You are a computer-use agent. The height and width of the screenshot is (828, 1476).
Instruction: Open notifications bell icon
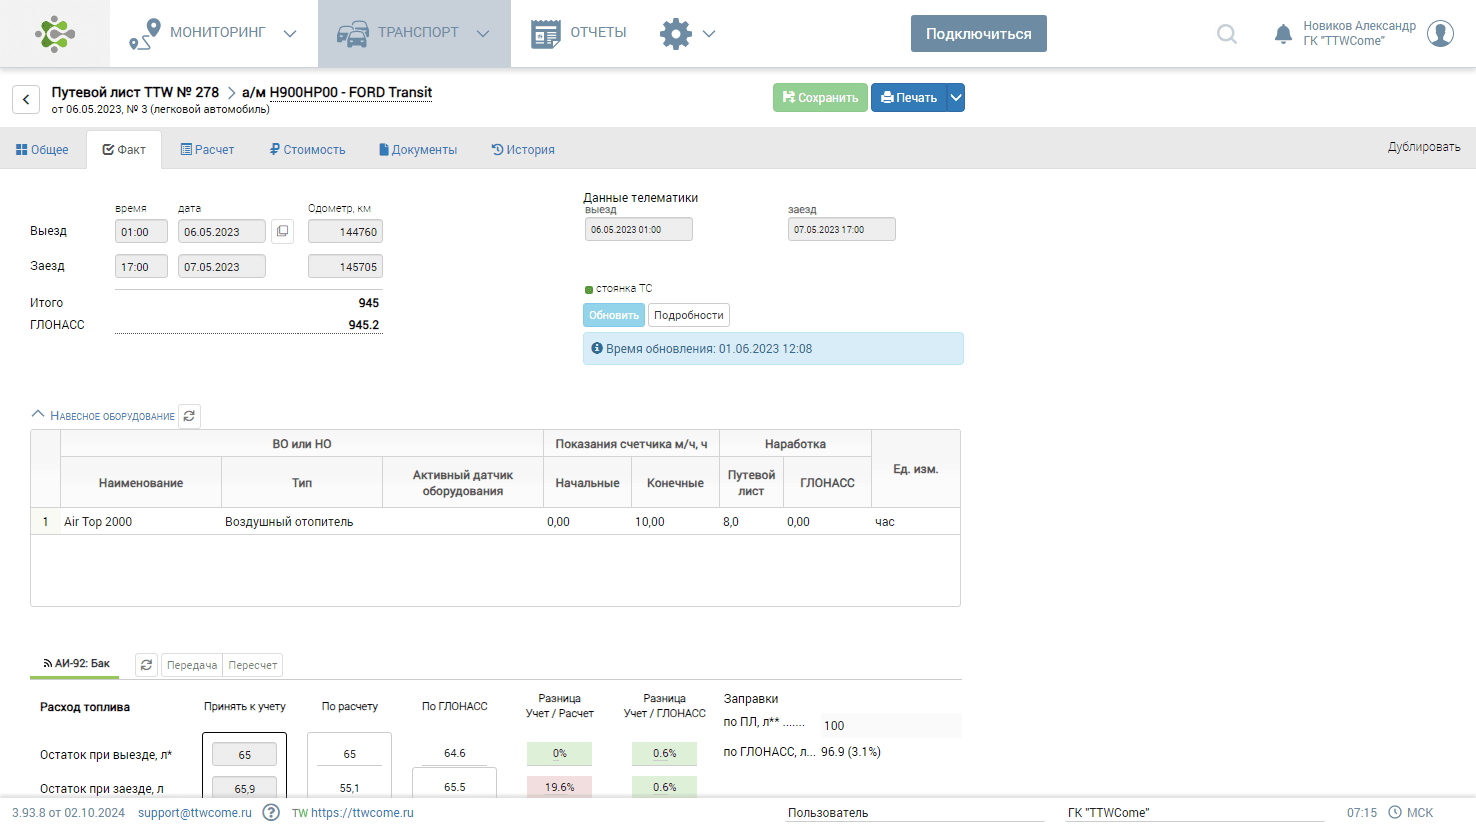(x=1283, y=34)
